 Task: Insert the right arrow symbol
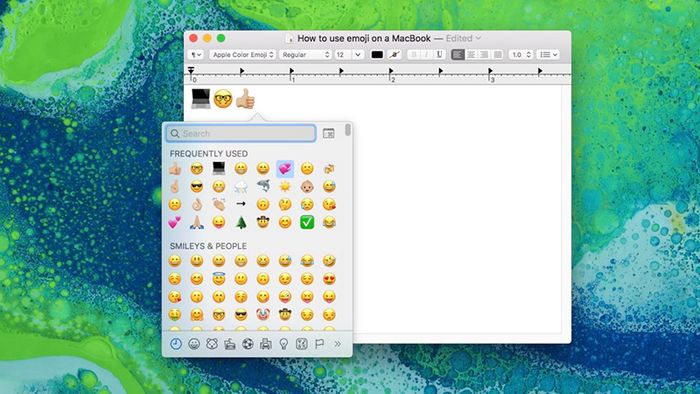(241, 204)
